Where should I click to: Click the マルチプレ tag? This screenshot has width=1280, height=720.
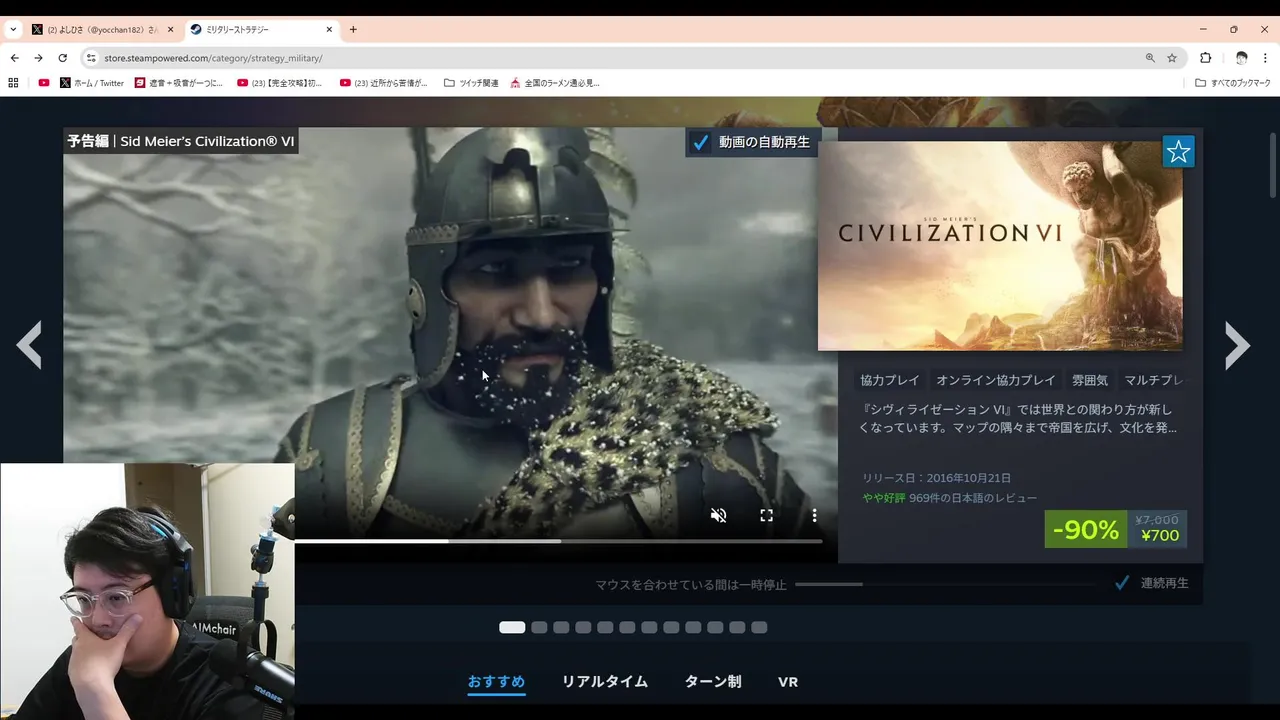pos(1154,380)
